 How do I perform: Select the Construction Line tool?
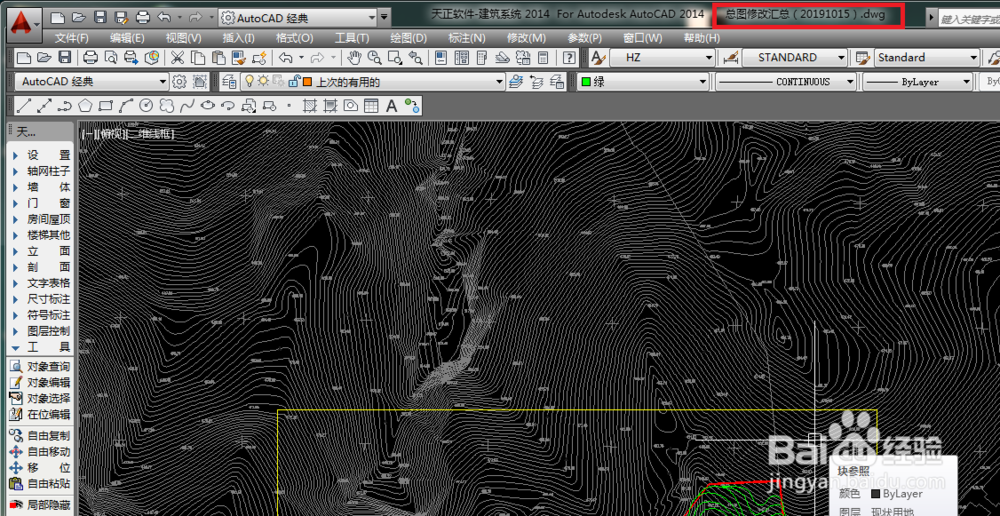pos(45,105)
